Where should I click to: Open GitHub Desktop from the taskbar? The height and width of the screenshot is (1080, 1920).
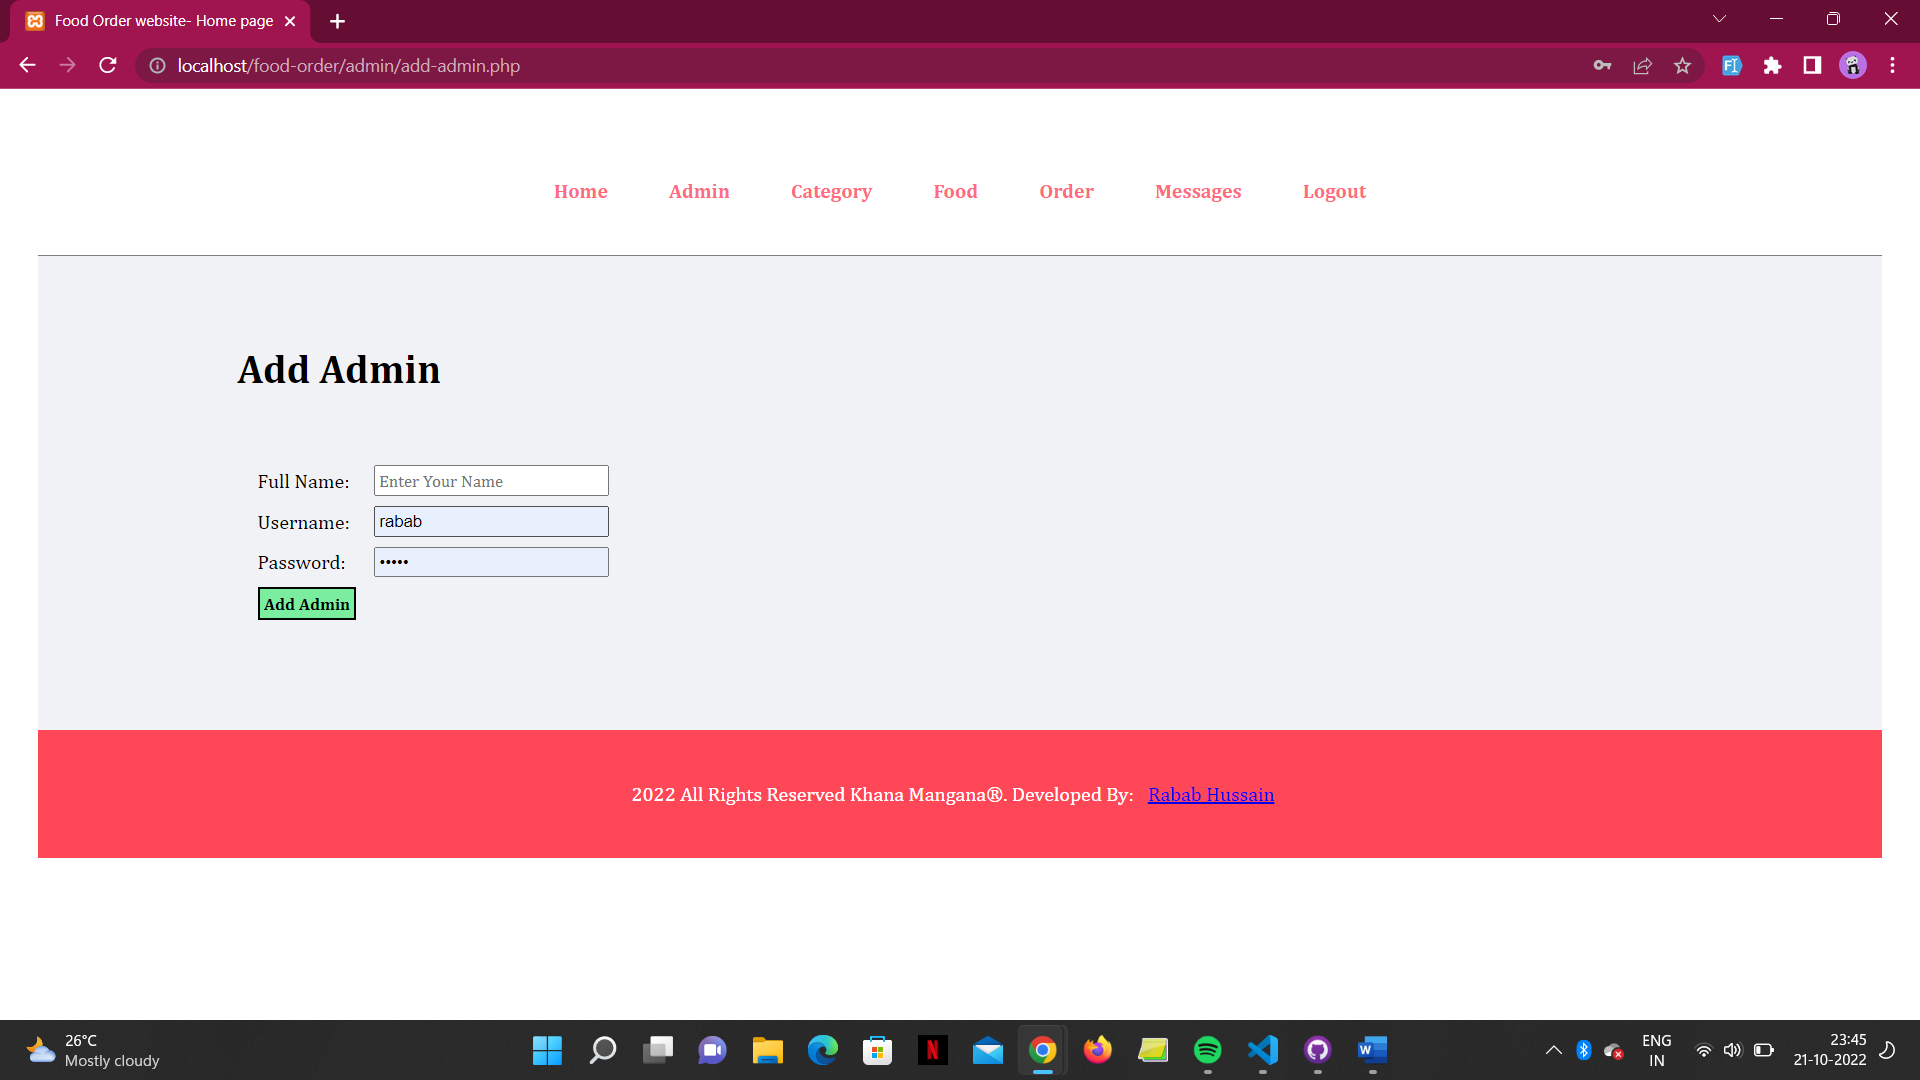coord(1317,1051)
